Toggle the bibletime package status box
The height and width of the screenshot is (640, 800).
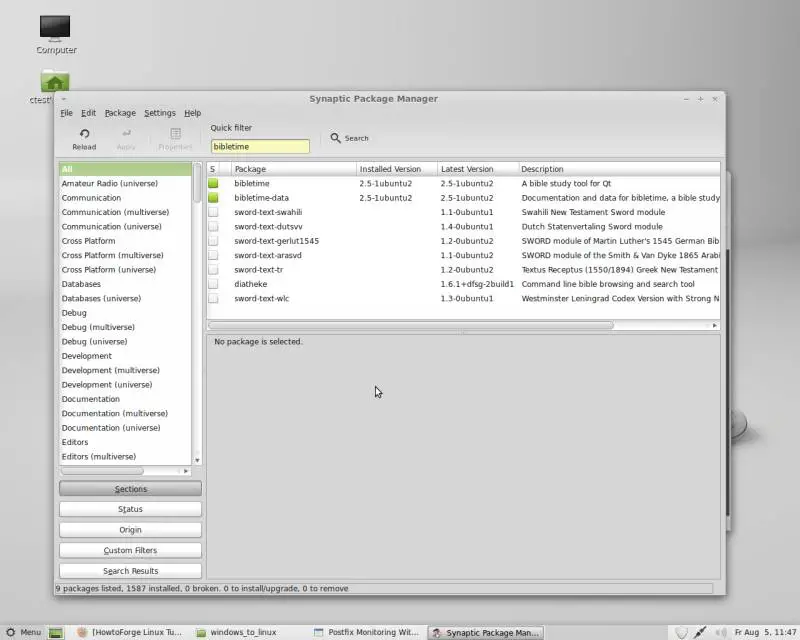pyautogui.click(x=213, y=183)
